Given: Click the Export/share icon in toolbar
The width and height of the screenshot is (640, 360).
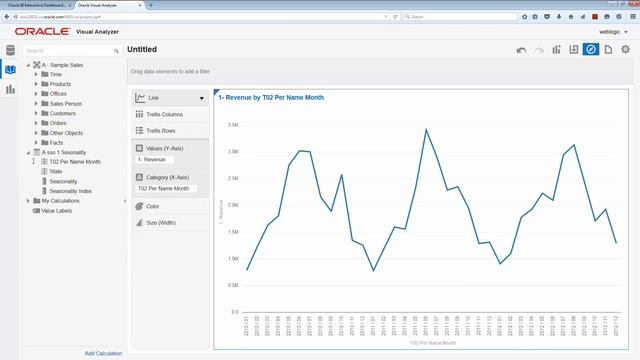Looking at the screenshot, I should (x=573, y=49).
